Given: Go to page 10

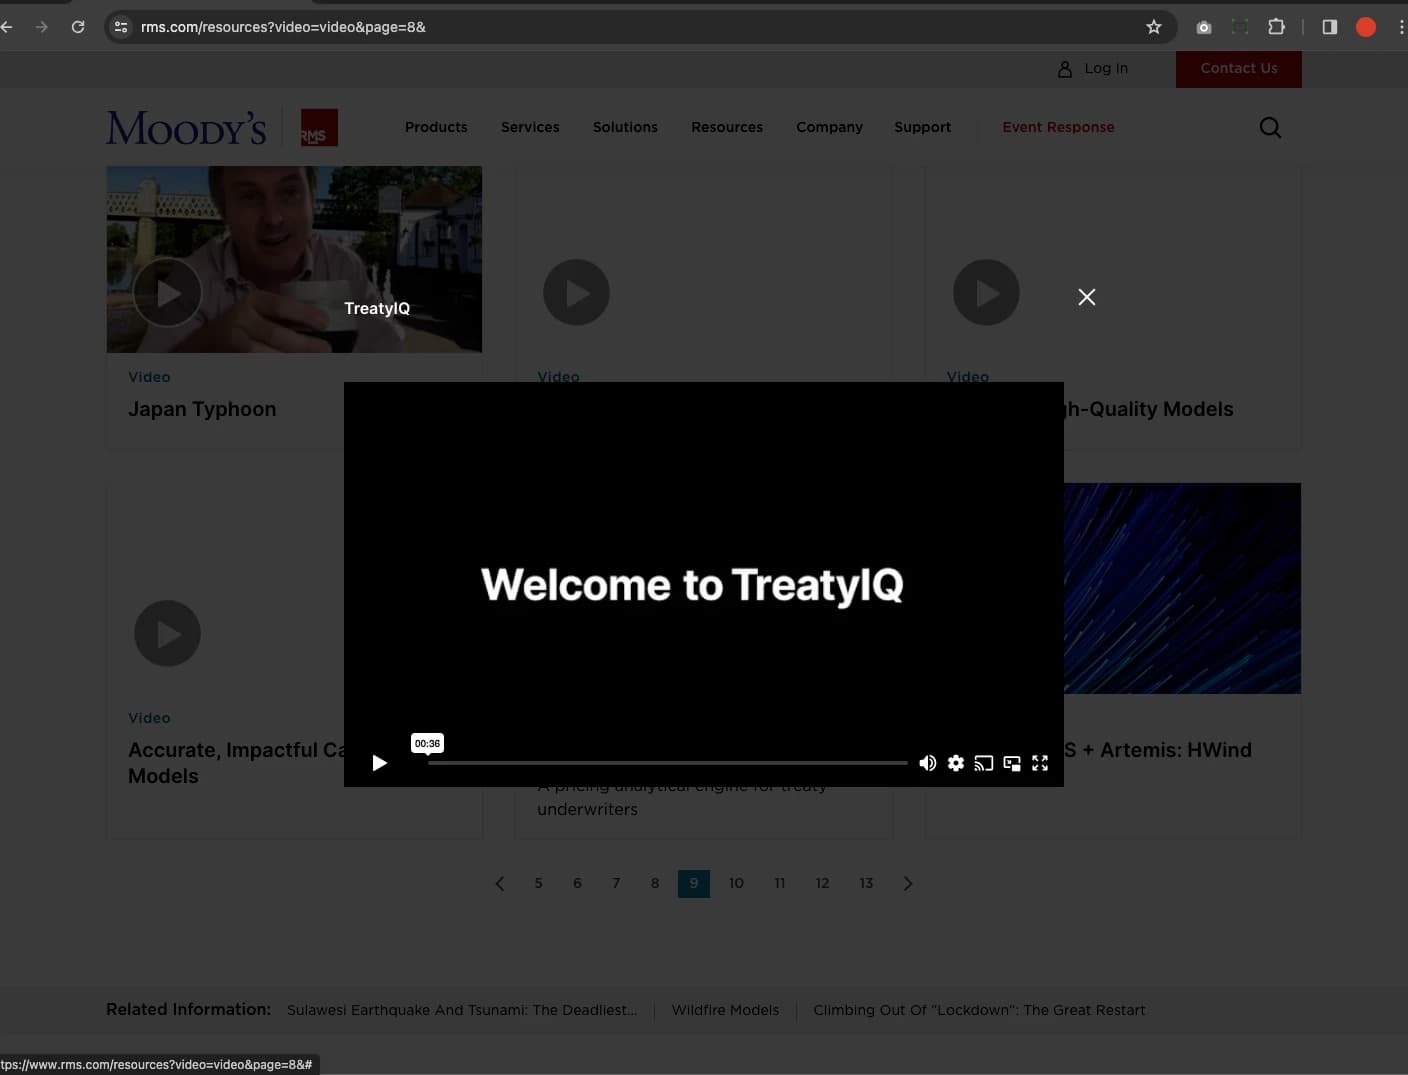Looking at the screenshot, I should (x=736, y=883).
